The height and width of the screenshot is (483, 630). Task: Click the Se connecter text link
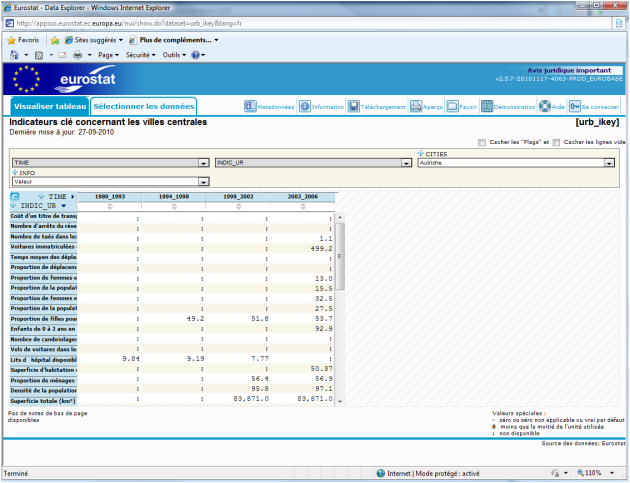tap(600, 107)
